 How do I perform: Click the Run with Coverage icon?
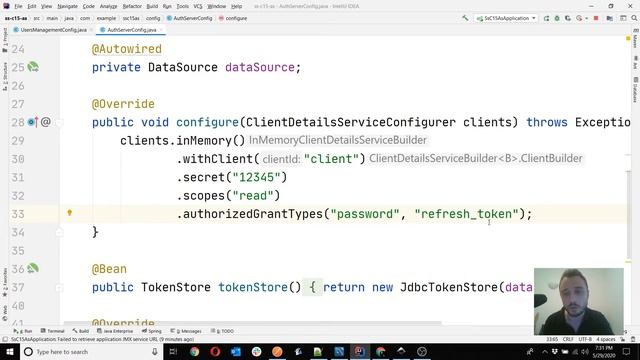[x=568, y=18]
